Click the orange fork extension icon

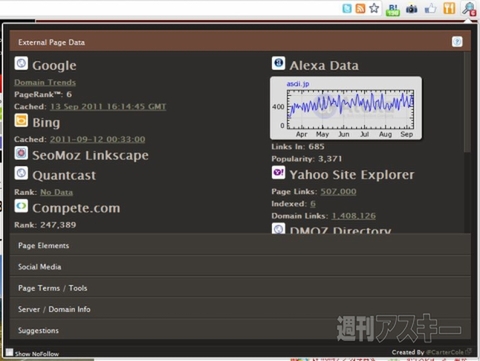449,8
